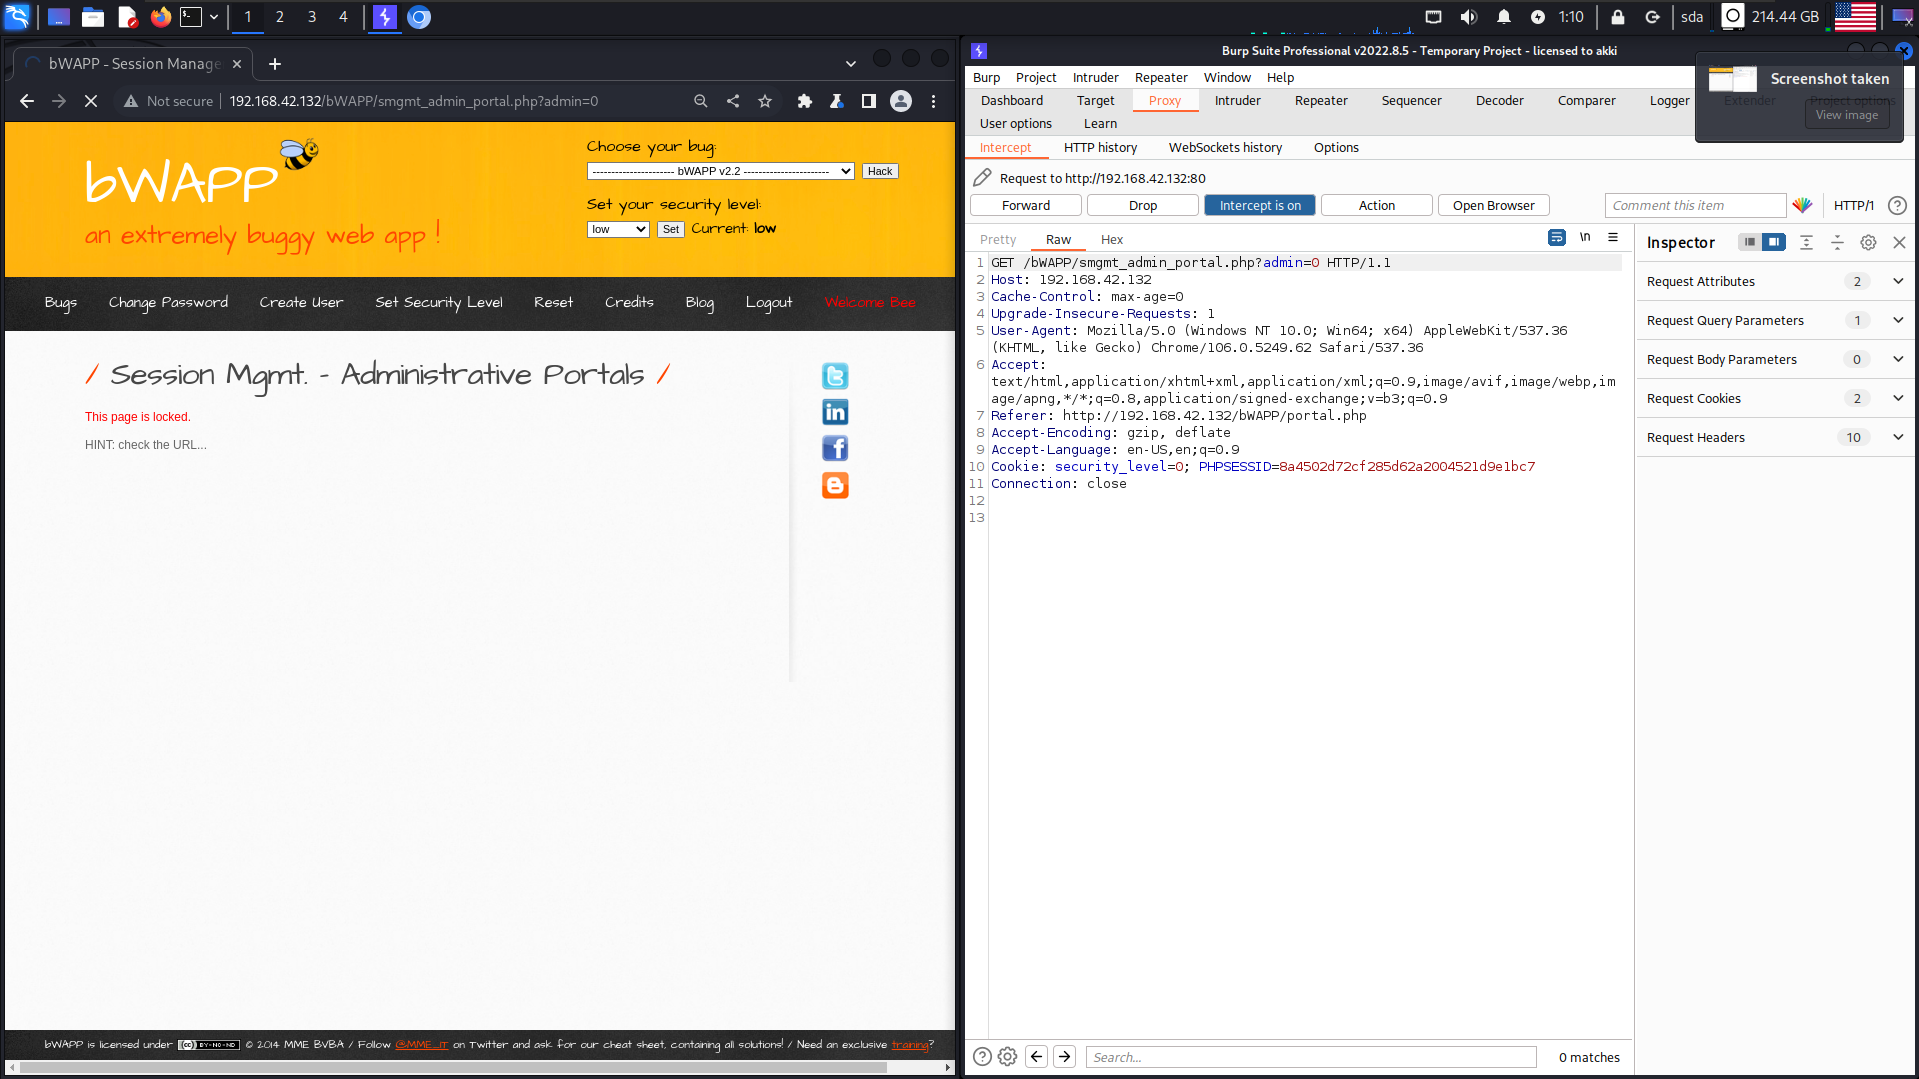The height and width of the screenshot is (1079, 1919).
Task: Open Inspector settings gear
Action: coord(1868,242)
